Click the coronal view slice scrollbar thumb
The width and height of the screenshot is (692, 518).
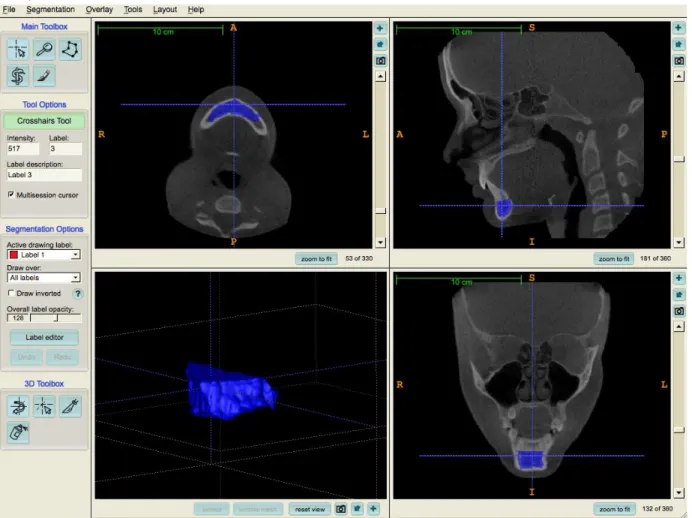tap(679, 429)
